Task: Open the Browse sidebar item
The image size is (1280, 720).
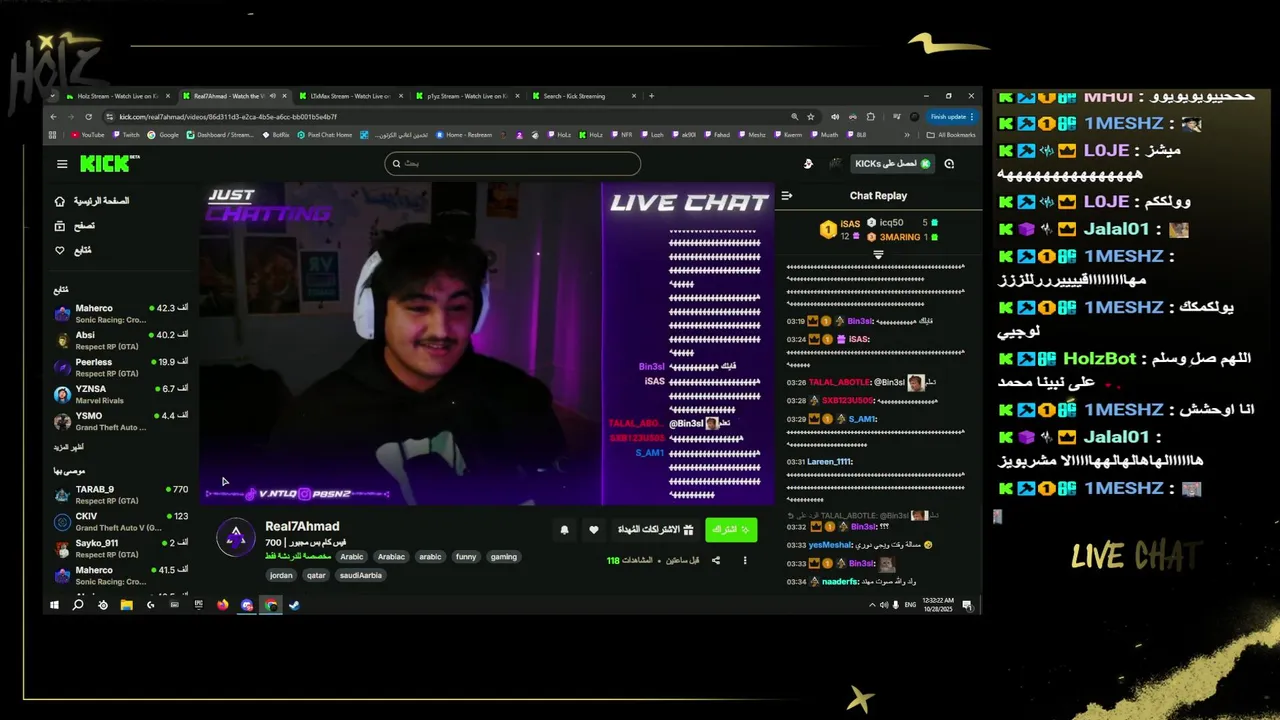Action: pyautogui.click(x=76, y=226)
